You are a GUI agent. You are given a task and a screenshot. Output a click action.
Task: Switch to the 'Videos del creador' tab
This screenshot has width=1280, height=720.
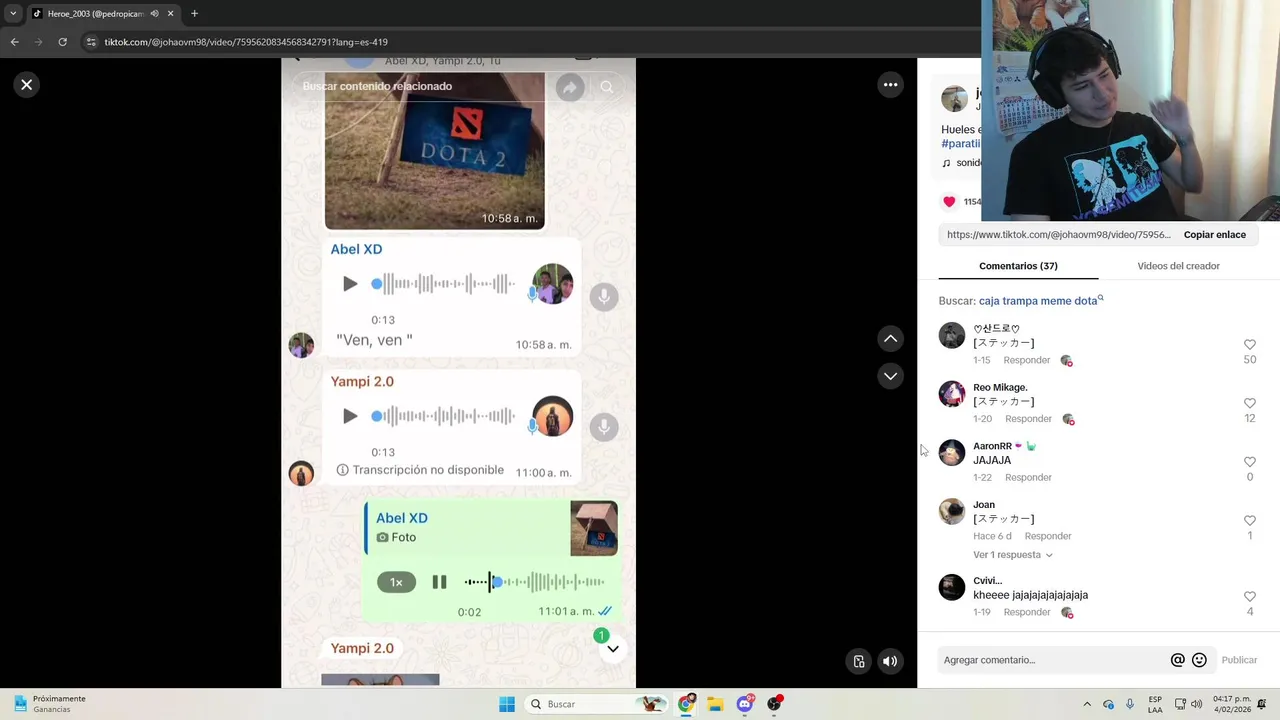[1178, 266]
